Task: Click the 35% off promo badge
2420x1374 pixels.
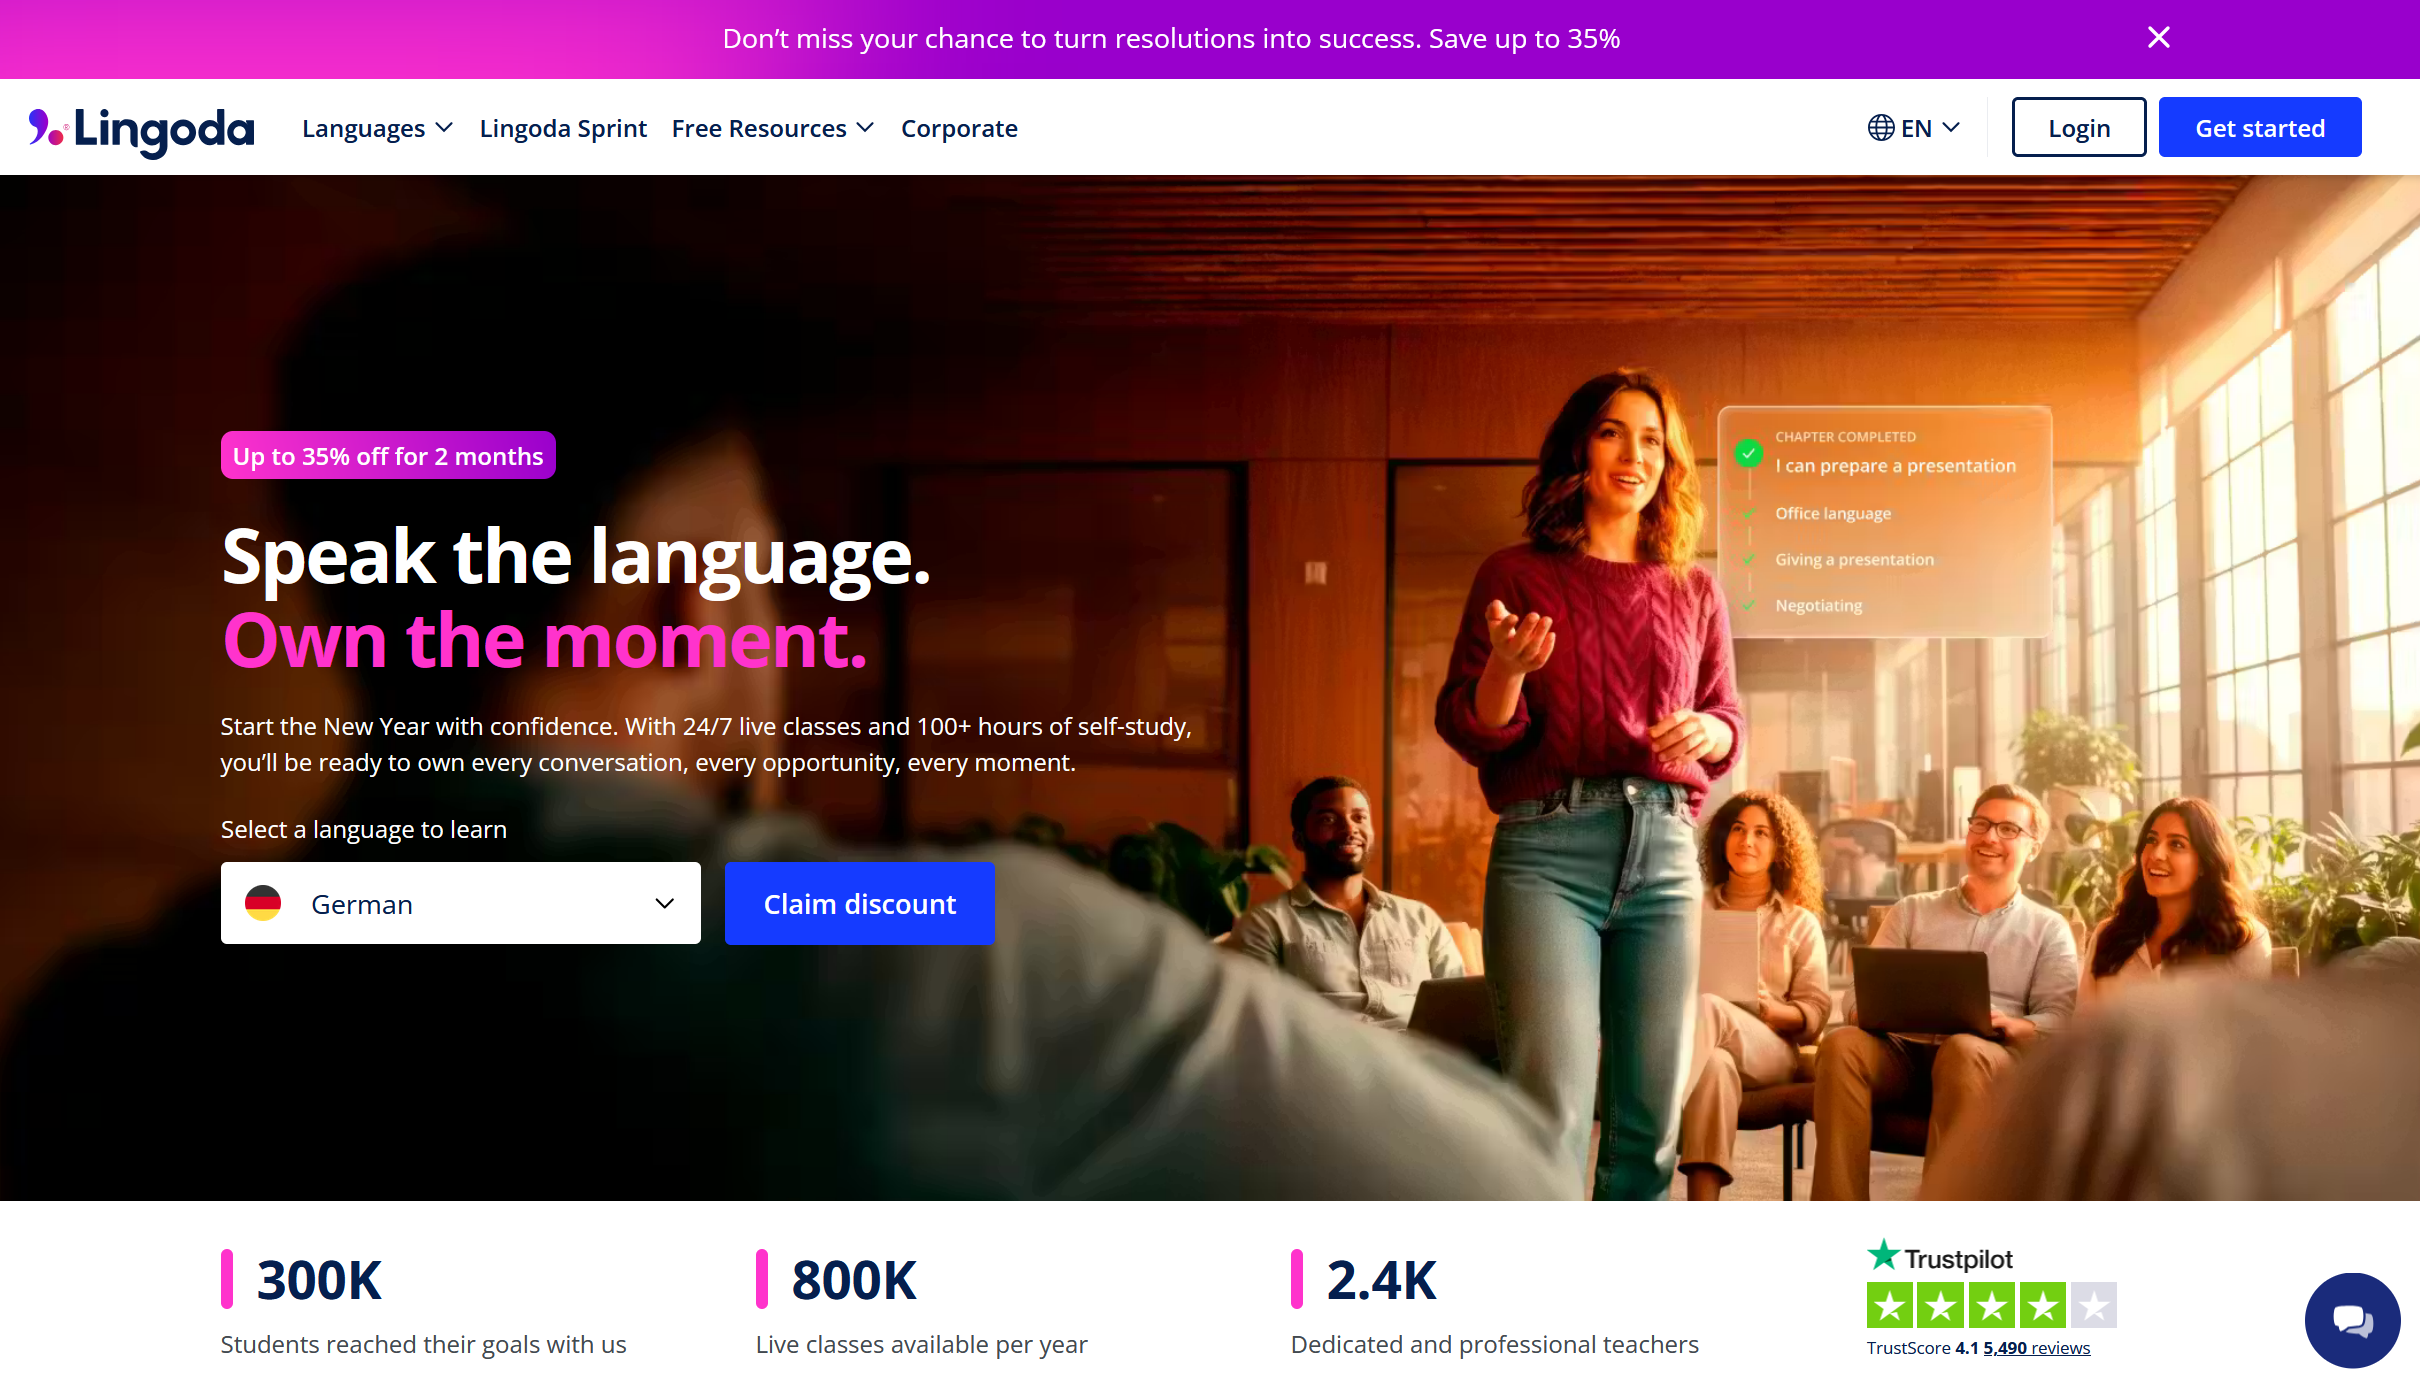Action: tap(388, 455)
